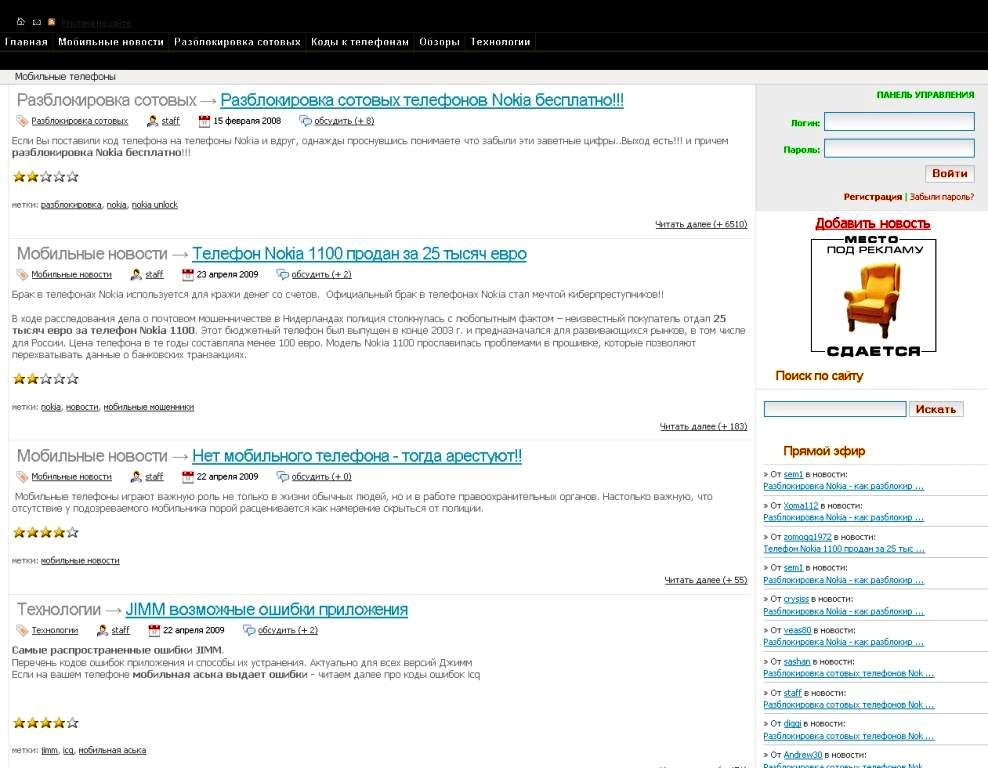Click the calendar icon beside '23 апреля 2009'
Viewport: 988px width, 768px height.
coord(188,275)
